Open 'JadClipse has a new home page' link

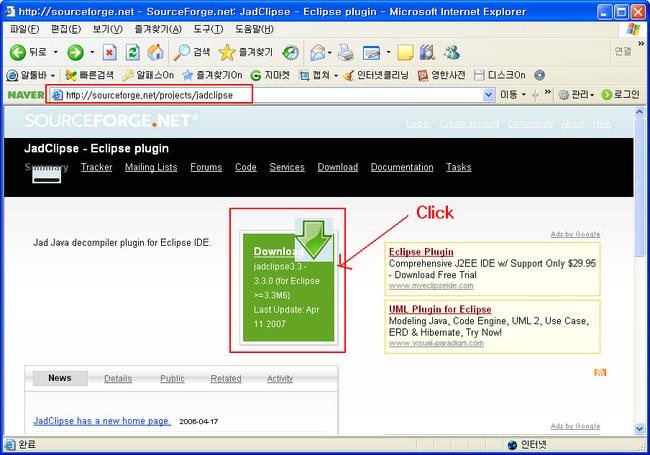point(102,421)
